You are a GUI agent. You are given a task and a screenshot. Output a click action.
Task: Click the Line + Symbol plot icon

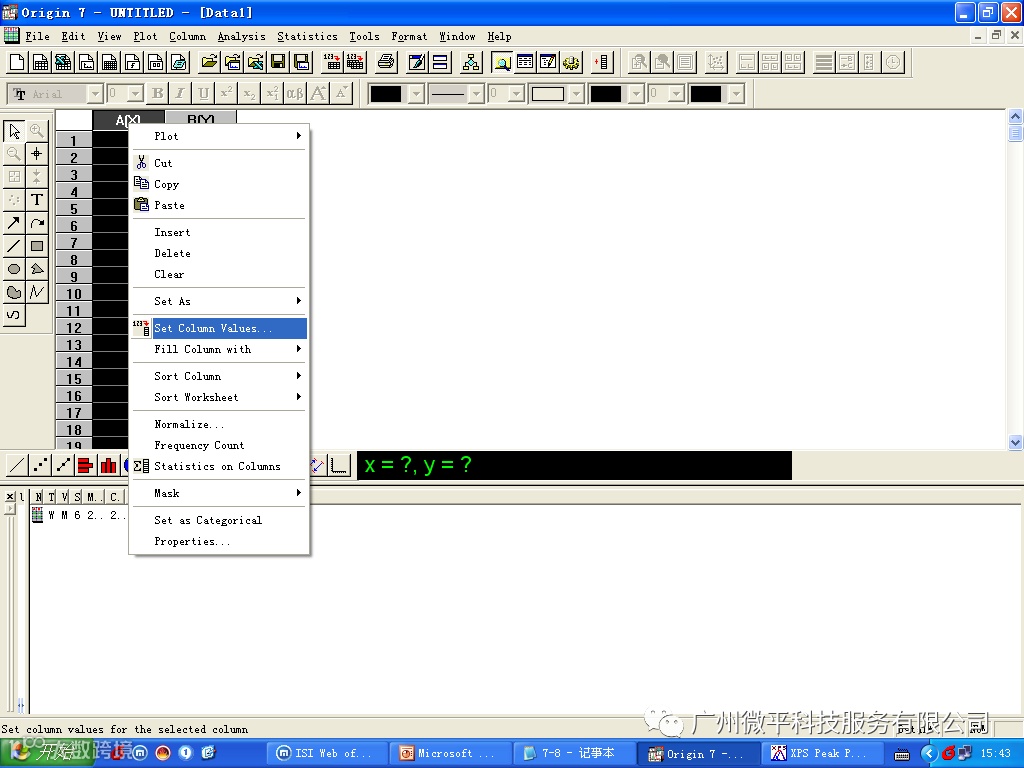coord(63,465)
